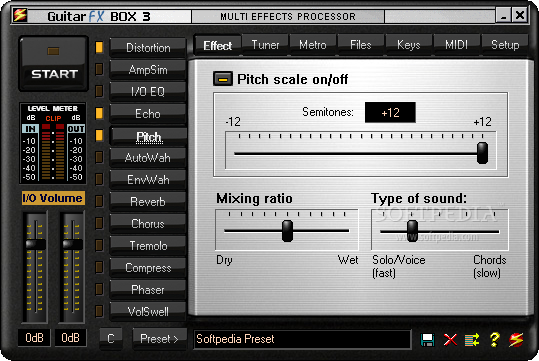
Task: Enable the Reverb LED indicator
Action: [x=99, y=201]
